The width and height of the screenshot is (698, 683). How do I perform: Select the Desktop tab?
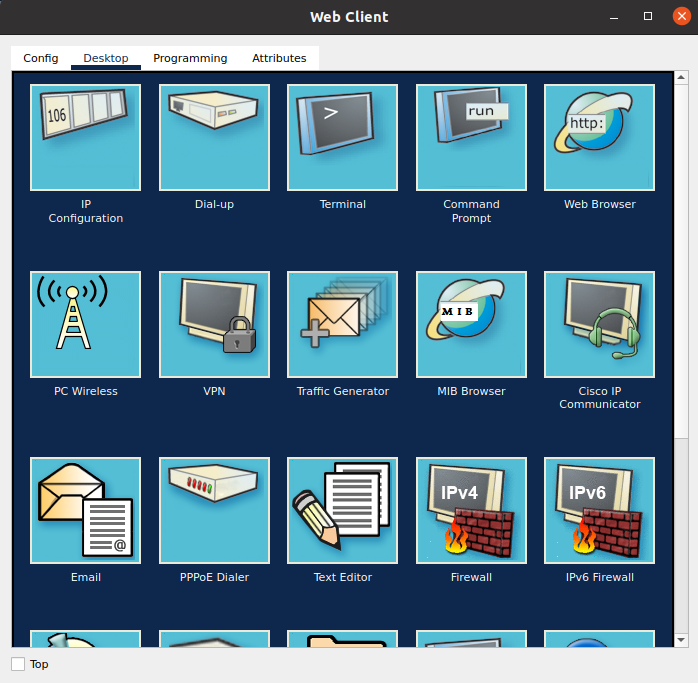pos(106,58)
